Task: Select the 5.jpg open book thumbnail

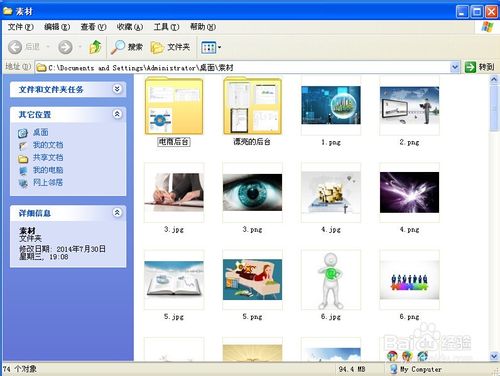Action: tap(174, 279)
